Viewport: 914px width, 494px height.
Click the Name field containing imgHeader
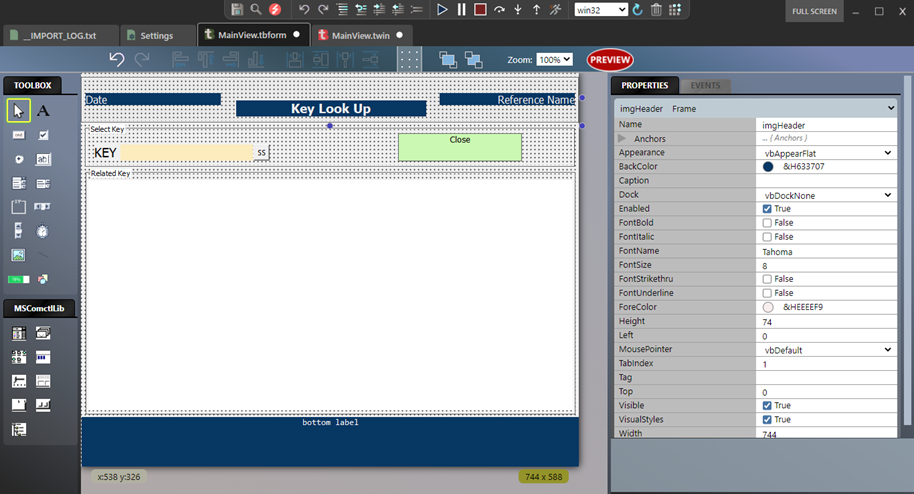(827, 125)
